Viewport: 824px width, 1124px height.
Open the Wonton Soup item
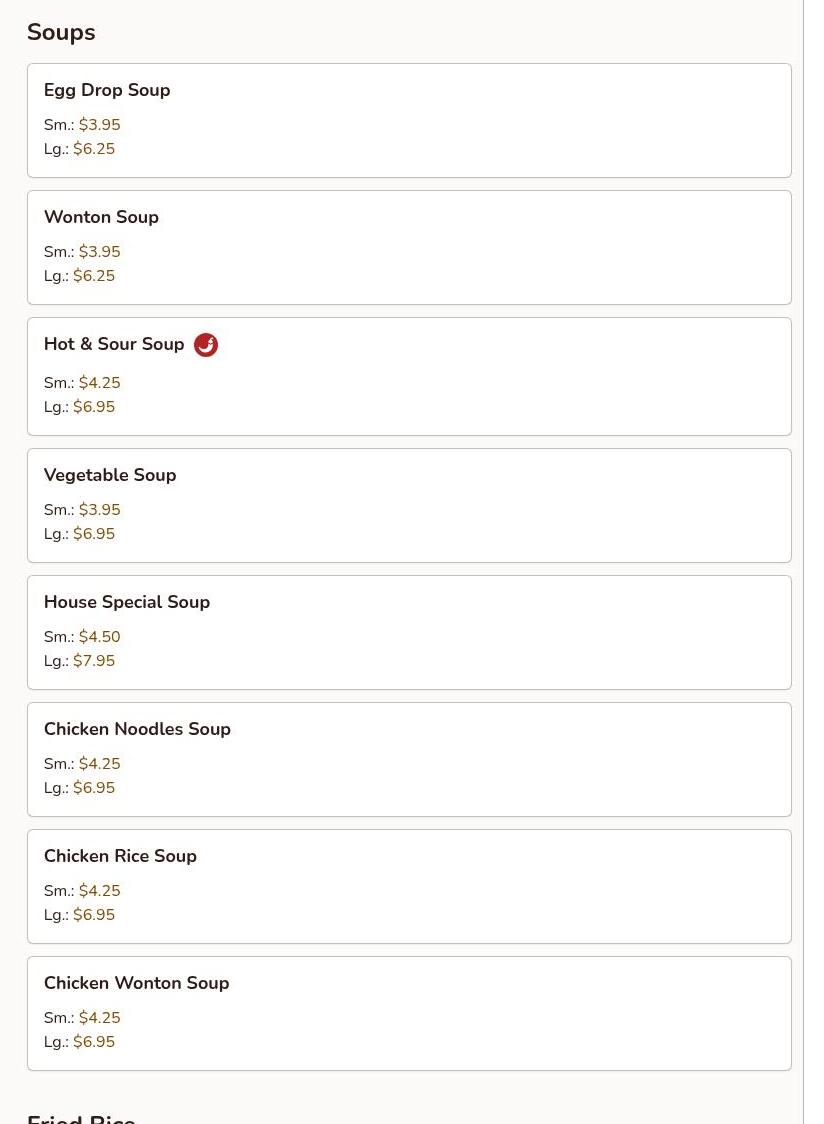[x=409, y=247]
